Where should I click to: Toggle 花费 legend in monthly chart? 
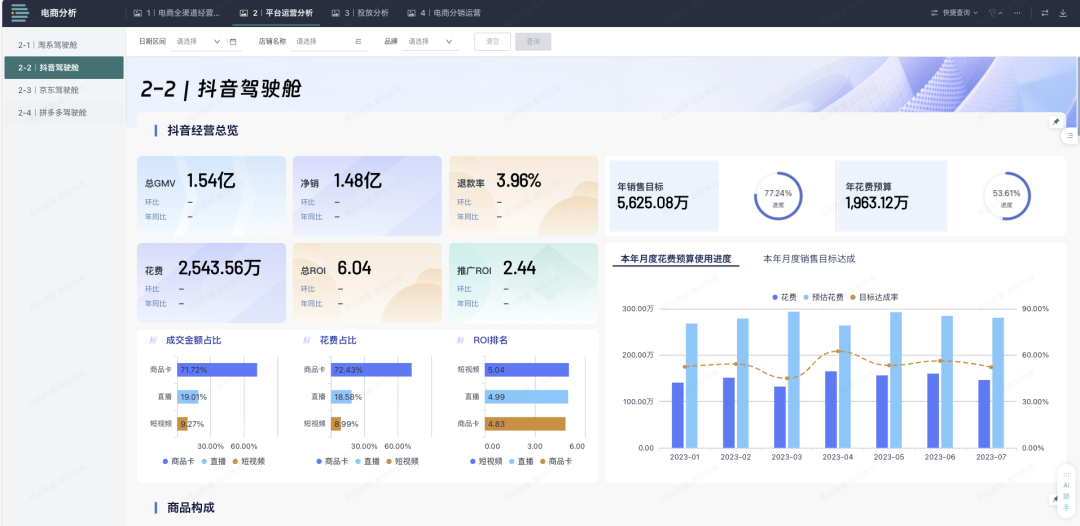tap(785, 297)
